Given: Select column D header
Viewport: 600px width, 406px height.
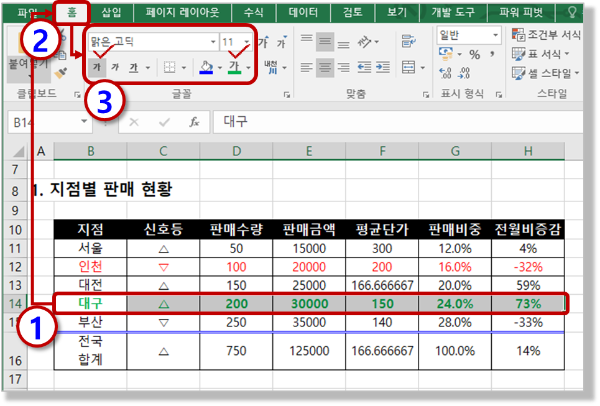Looking at the screenshot, I should point(236,151).
